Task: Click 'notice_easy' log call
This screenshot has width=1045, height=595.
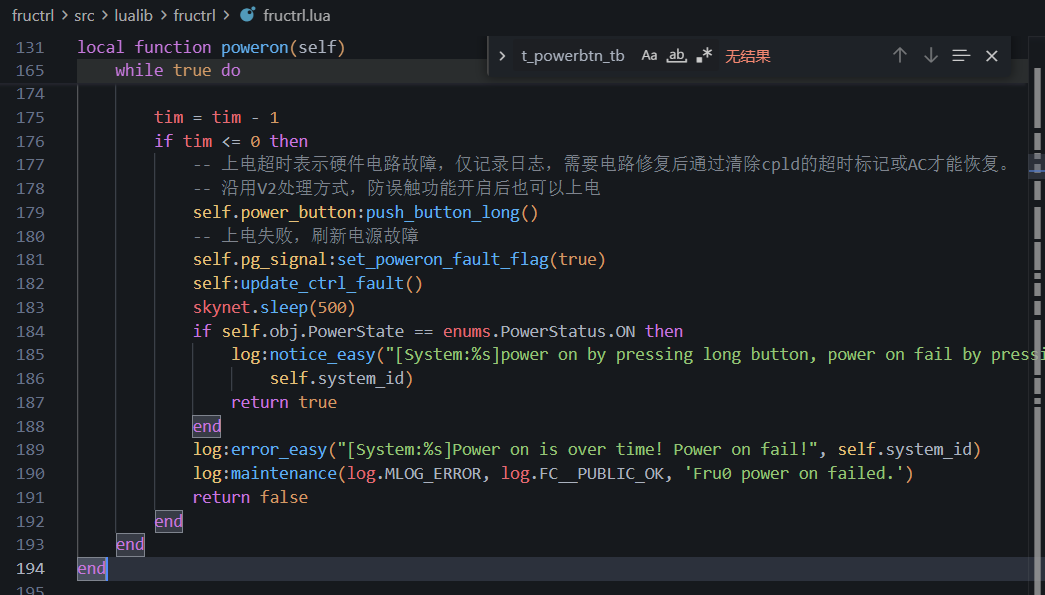Action: click(x=322, y=354)
